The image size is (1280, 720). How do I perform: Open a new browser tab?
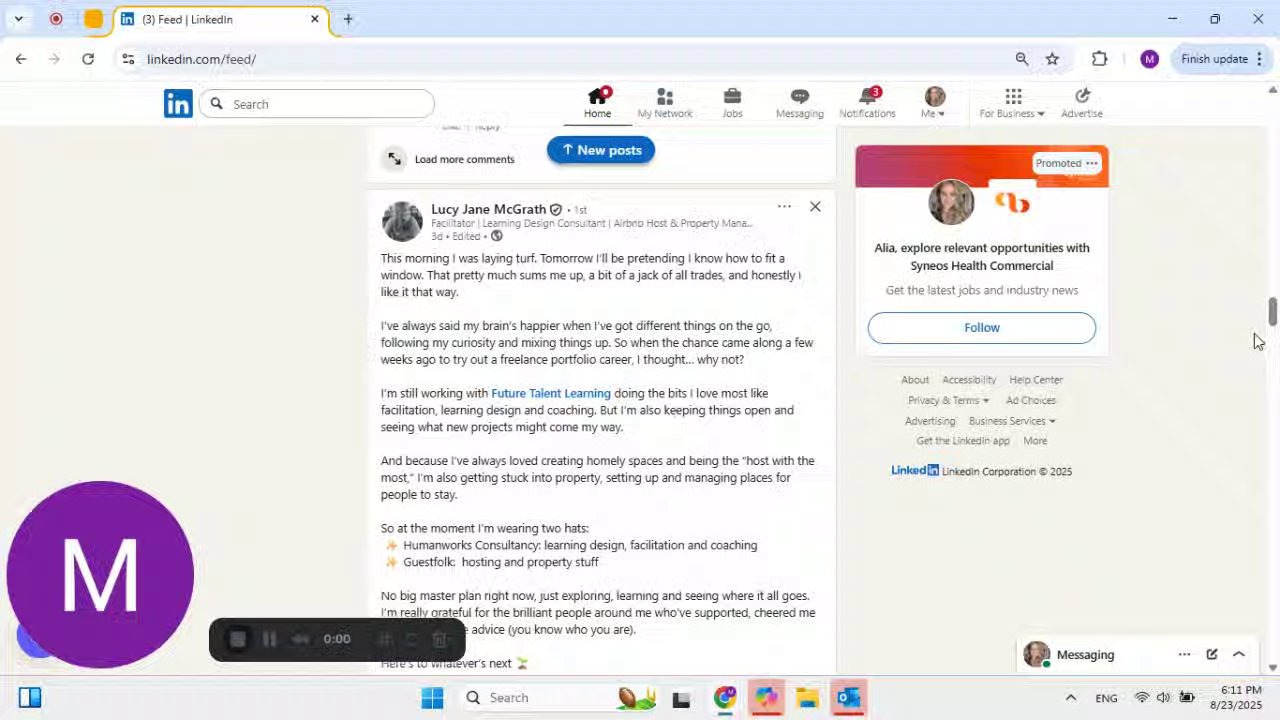click(348, 19)
